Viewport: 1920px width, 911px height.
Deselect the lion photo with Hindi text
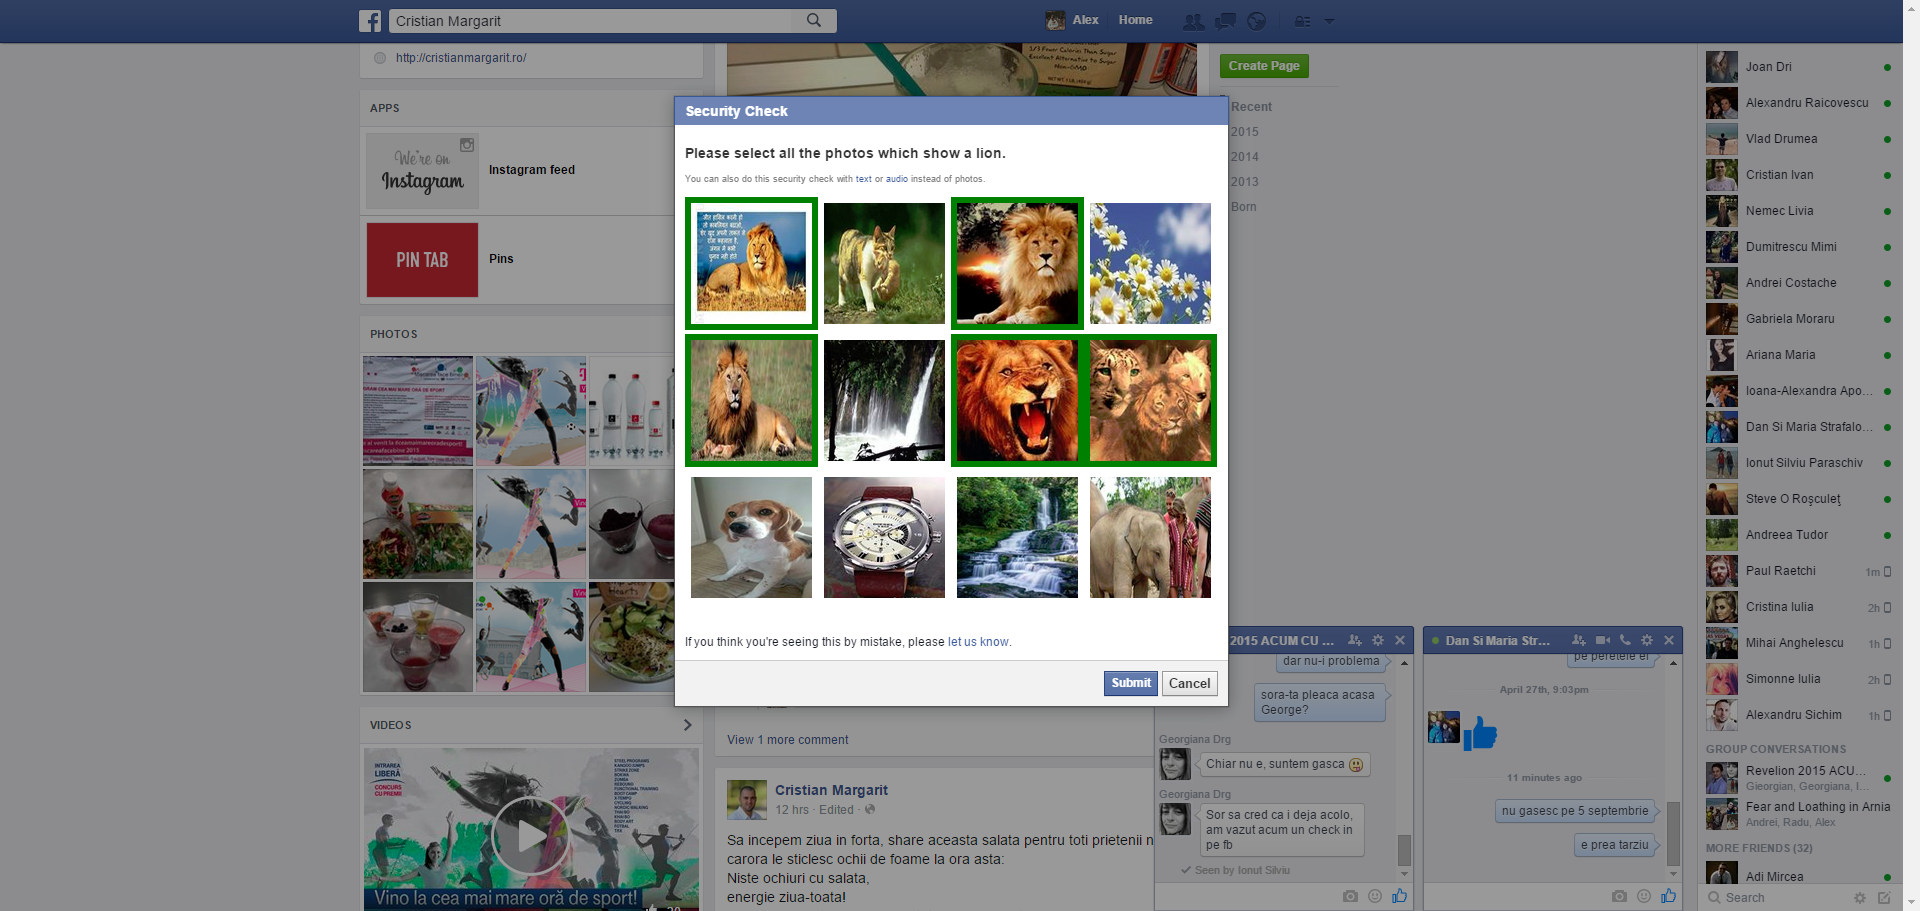(751, 263)
